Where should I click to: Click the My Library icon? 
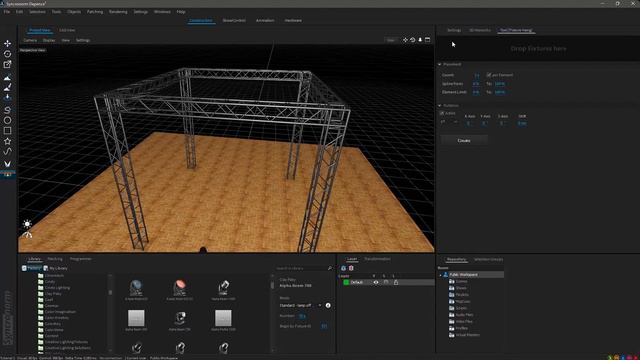click(46, 268)
